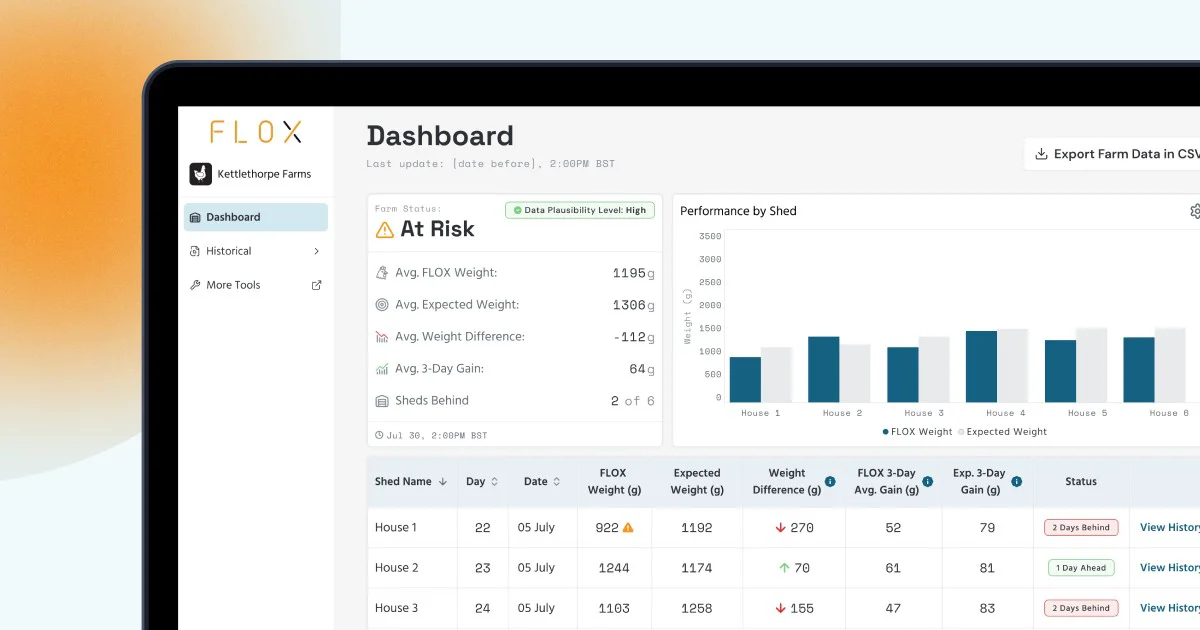Export Farm Data in CSV

(1112, 154)
